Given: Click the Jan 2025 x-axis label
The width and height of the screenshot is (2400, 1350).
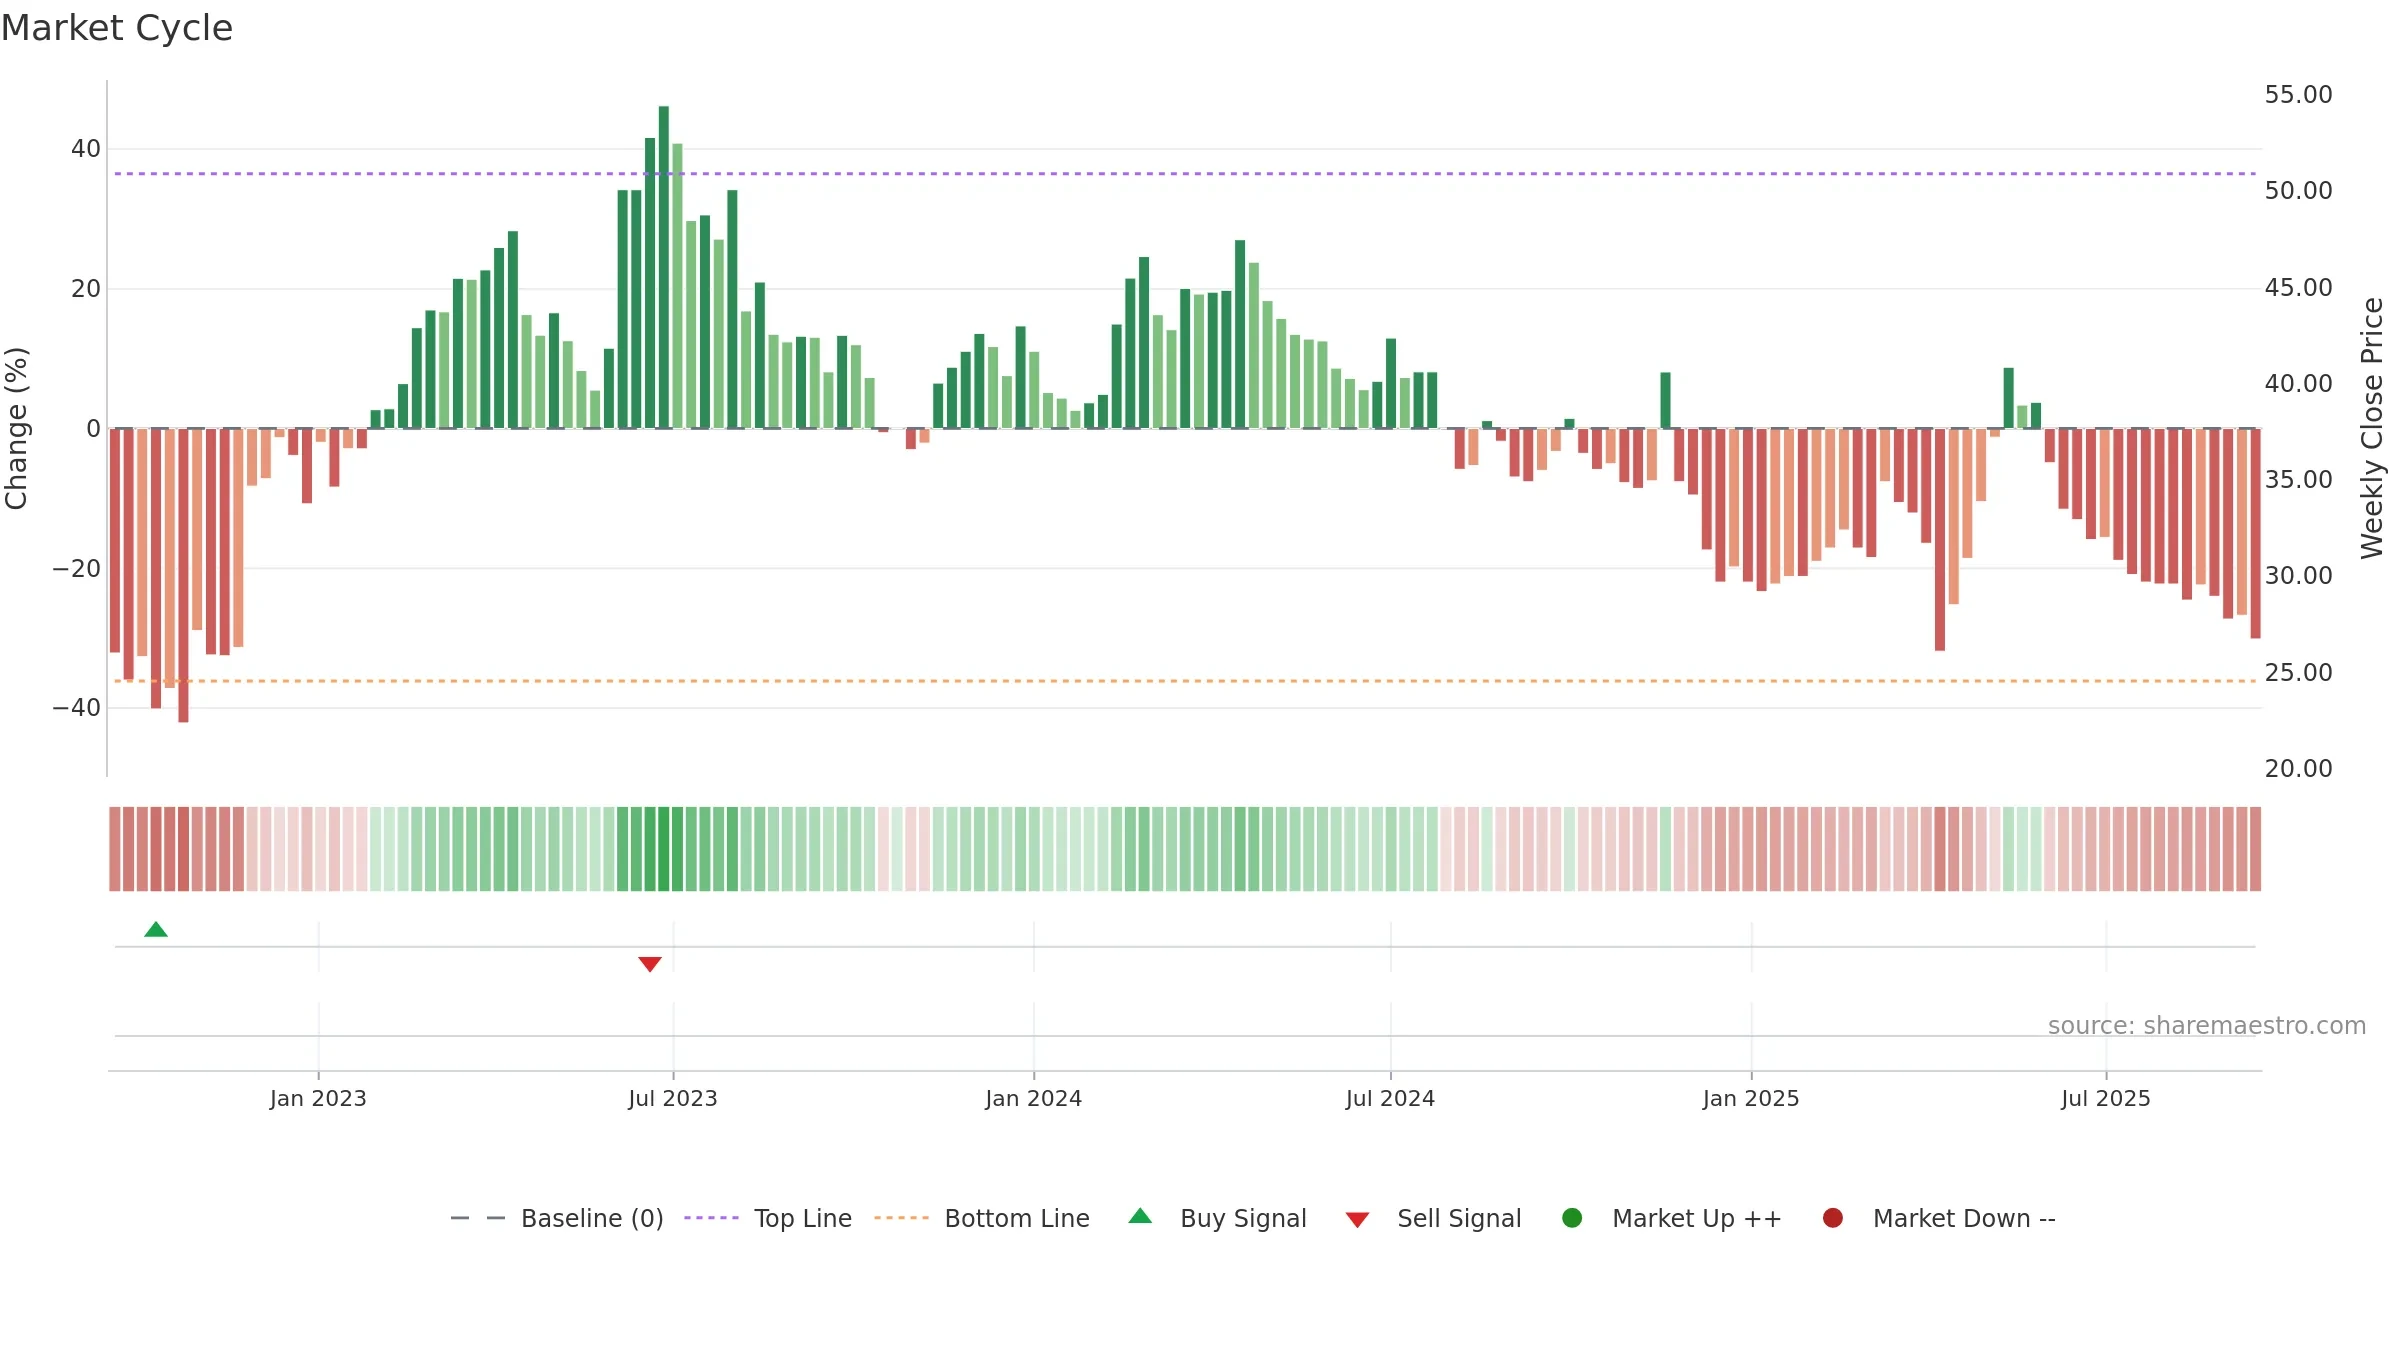Looking at the screenshot, I should point(1751,1098).
